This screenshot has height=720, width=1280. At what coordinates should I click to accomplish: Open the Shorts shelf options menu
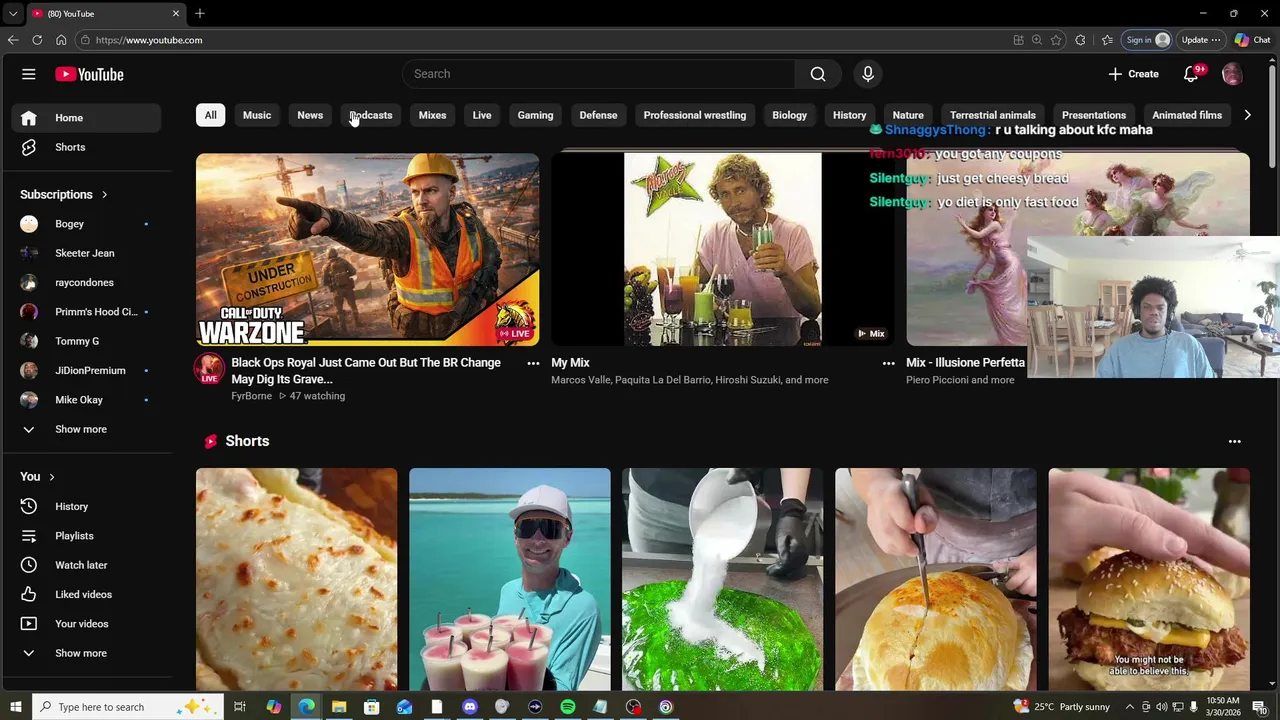coord(1234,441)
